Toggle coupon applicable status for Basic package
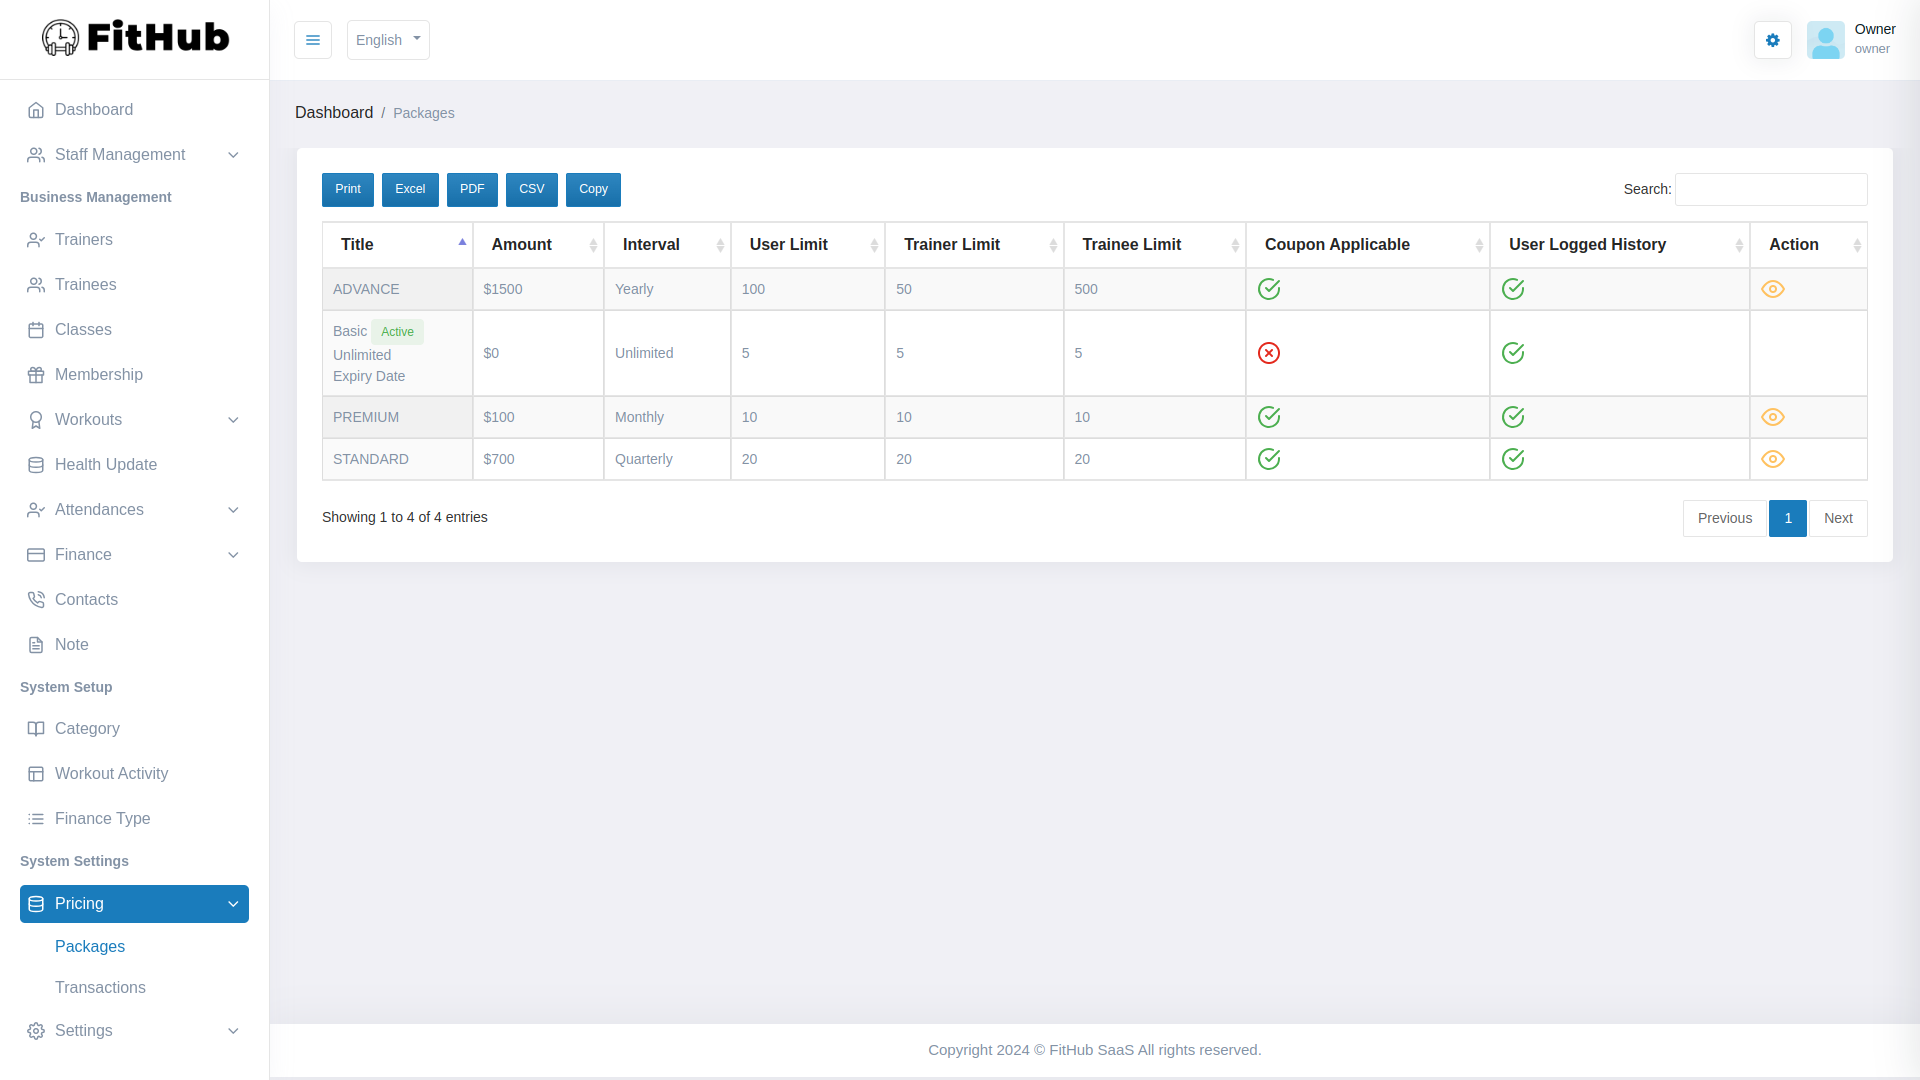The height and width of the screenshot is (1080, 1920). pyautogui.click(x=1270, y=352)
